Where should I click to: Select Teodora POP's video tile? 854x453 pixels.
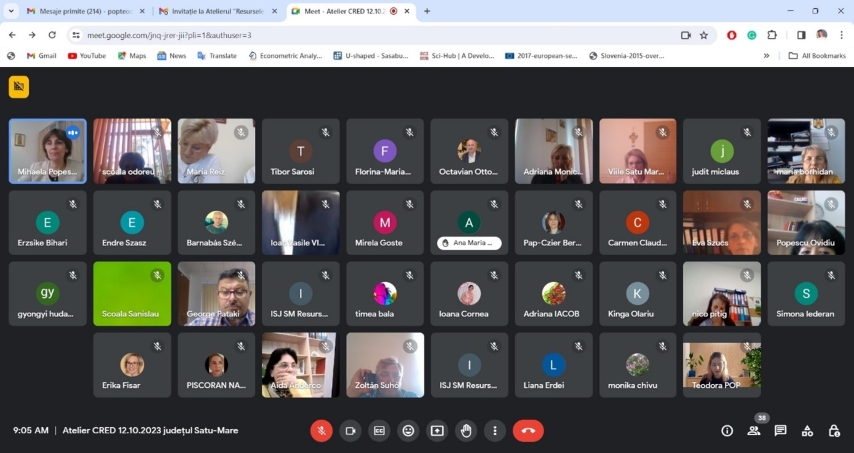click(x=722, y=365)
